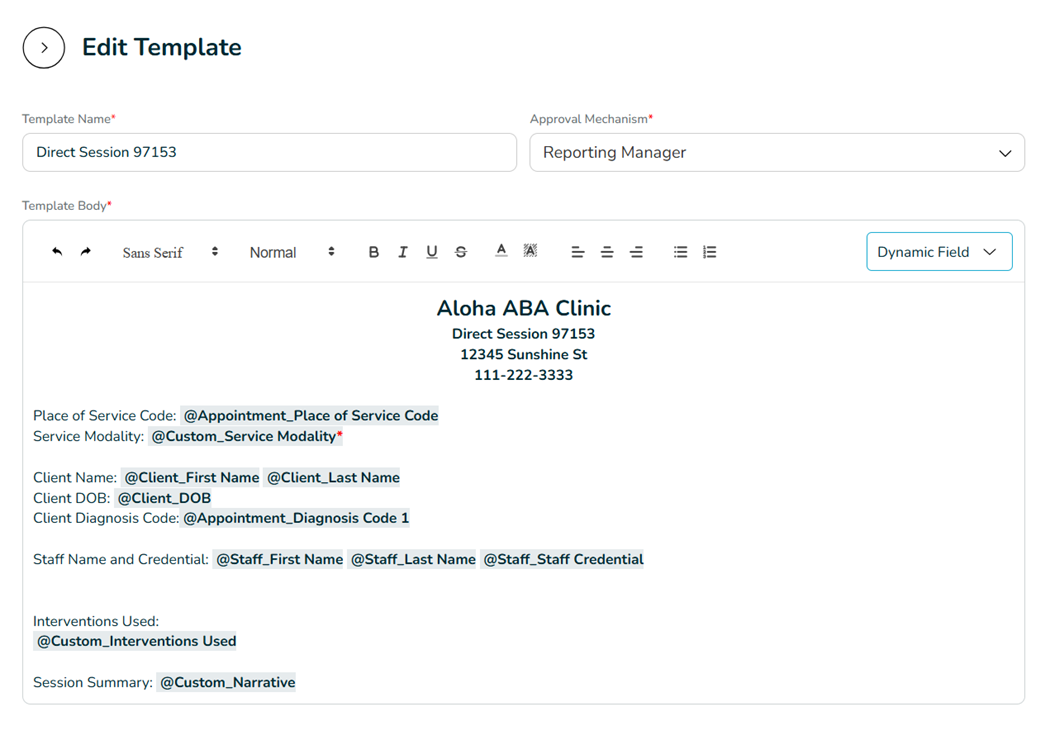The height and width of the screenshot is (740, 1050).
Task: Insert a bulleted list
Action: pyautogui.click(x=681, y=252)
